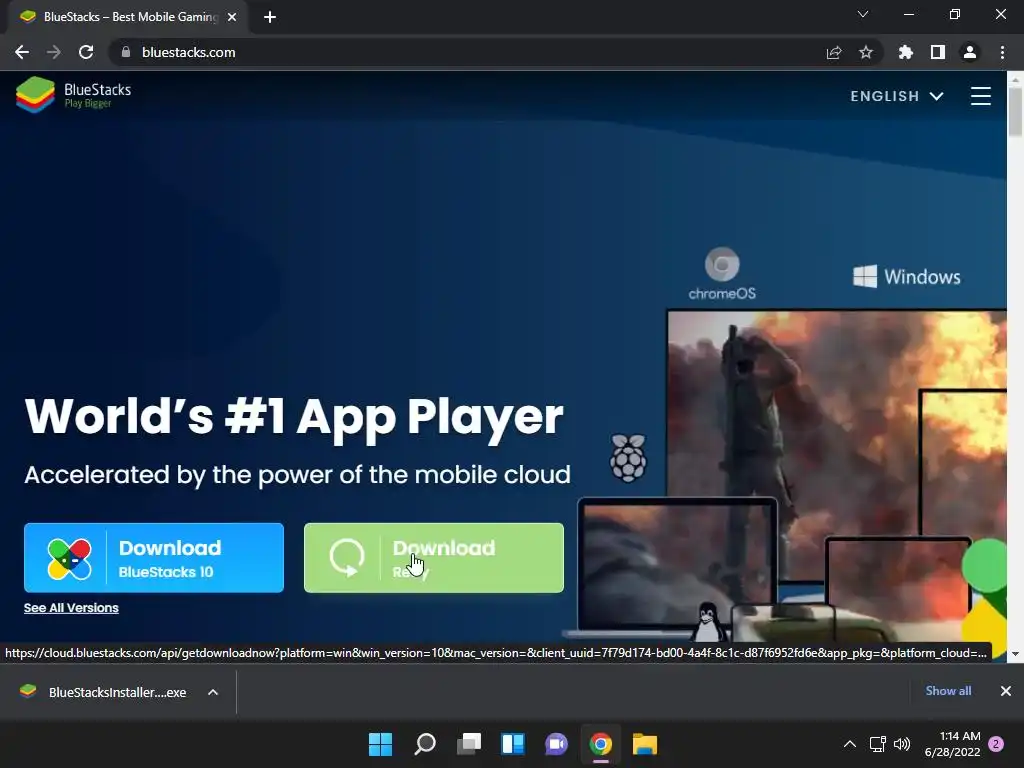Click Show all downloads link
Viewport: 1024px width, 768px height.
[948, 691]
